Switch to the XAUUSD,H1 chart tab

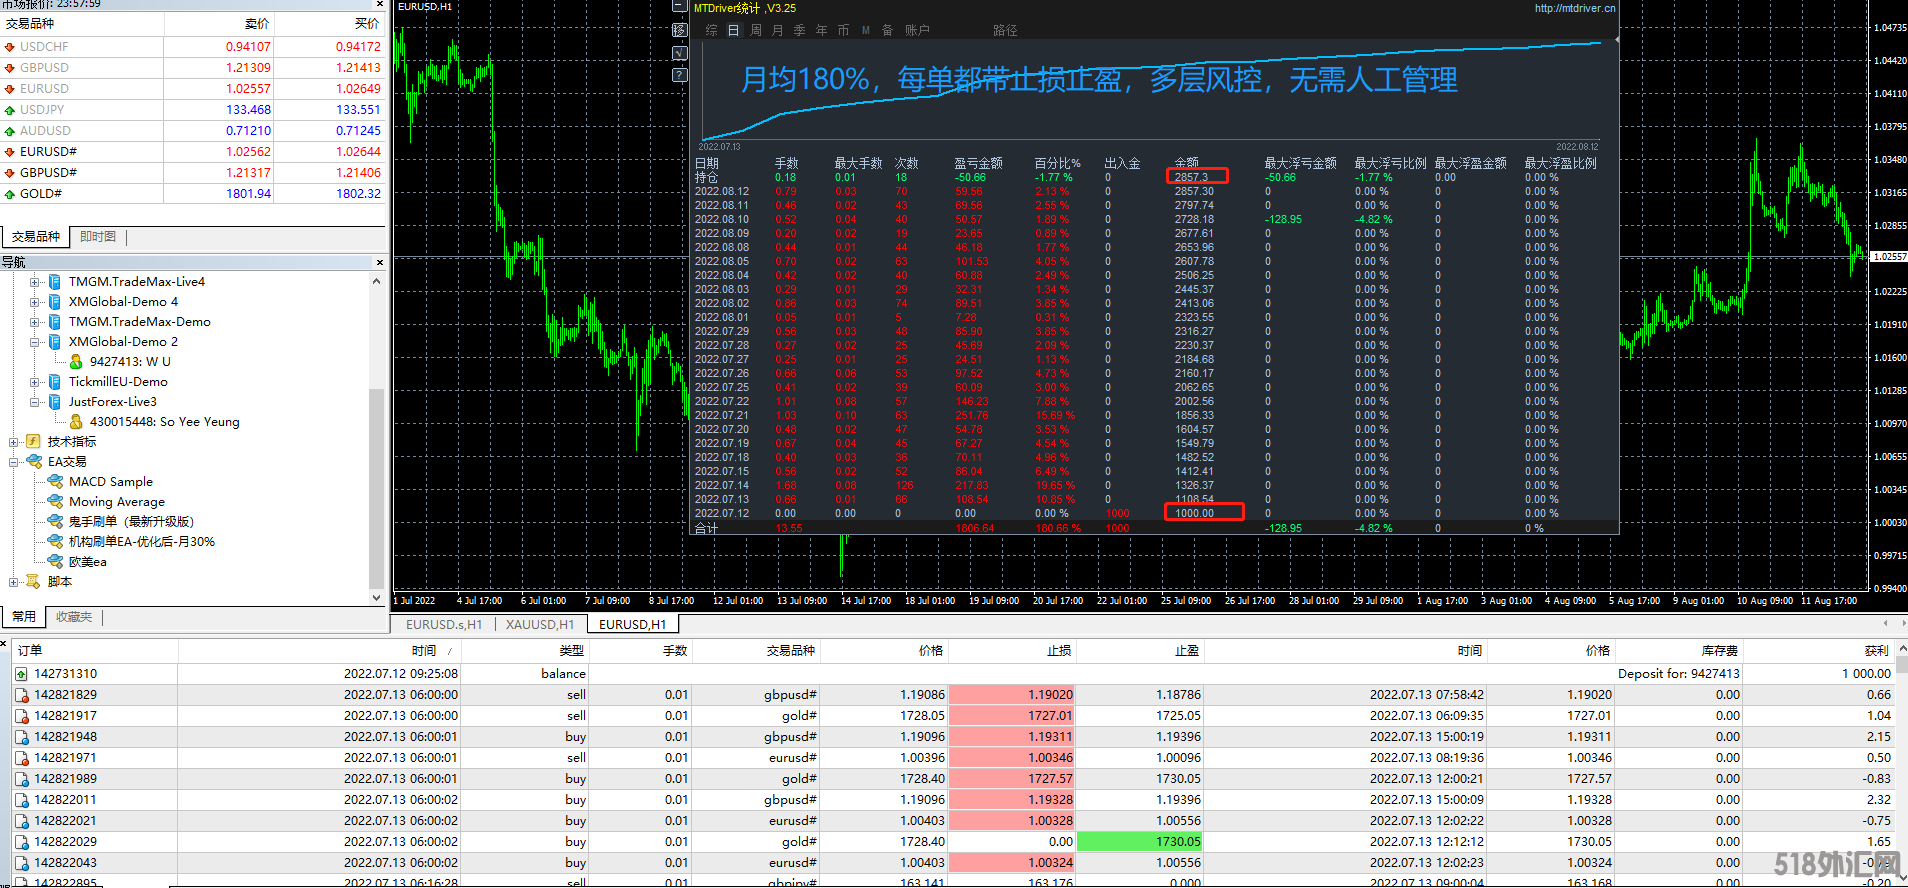click(x=539, y=625)
